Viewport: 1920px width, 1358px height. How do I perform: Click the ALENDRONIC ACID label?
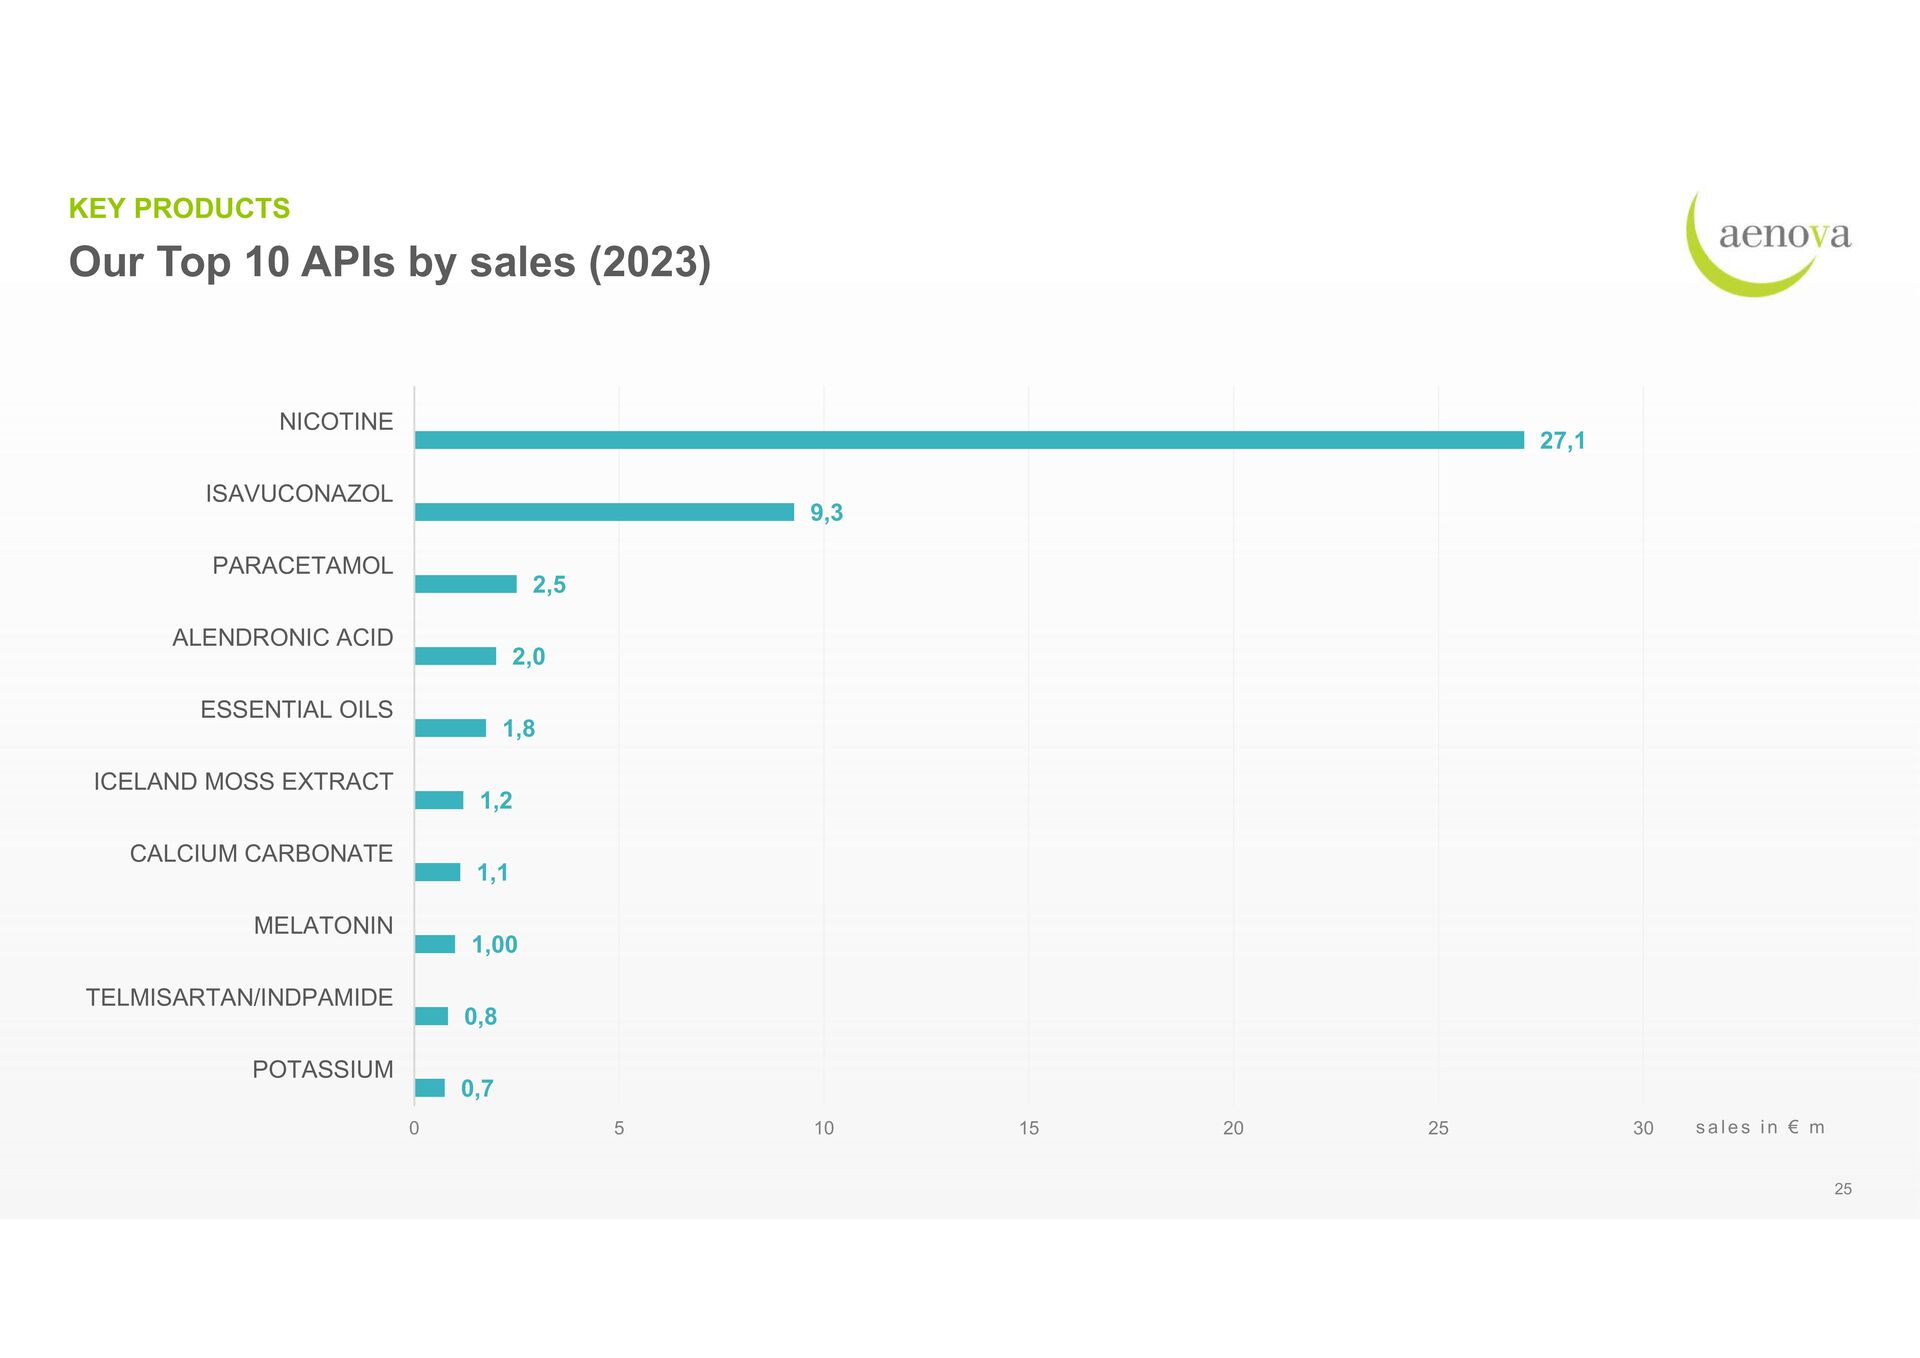(283, 638)
